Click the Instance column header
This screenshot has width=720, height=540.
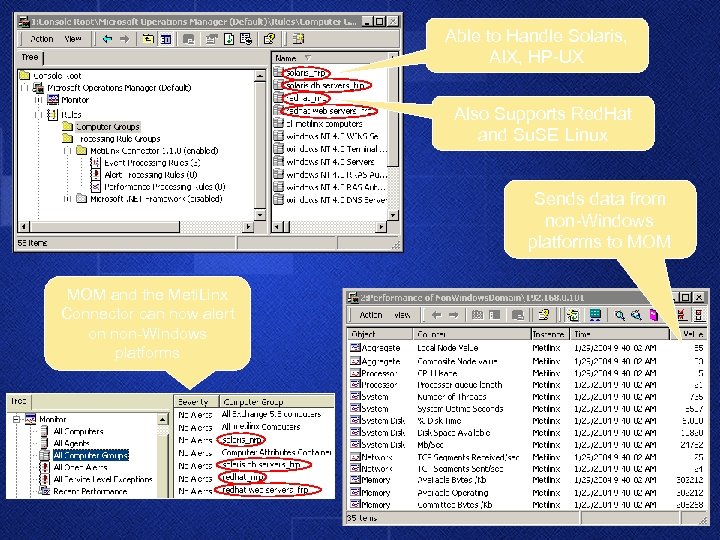point(550,334)
